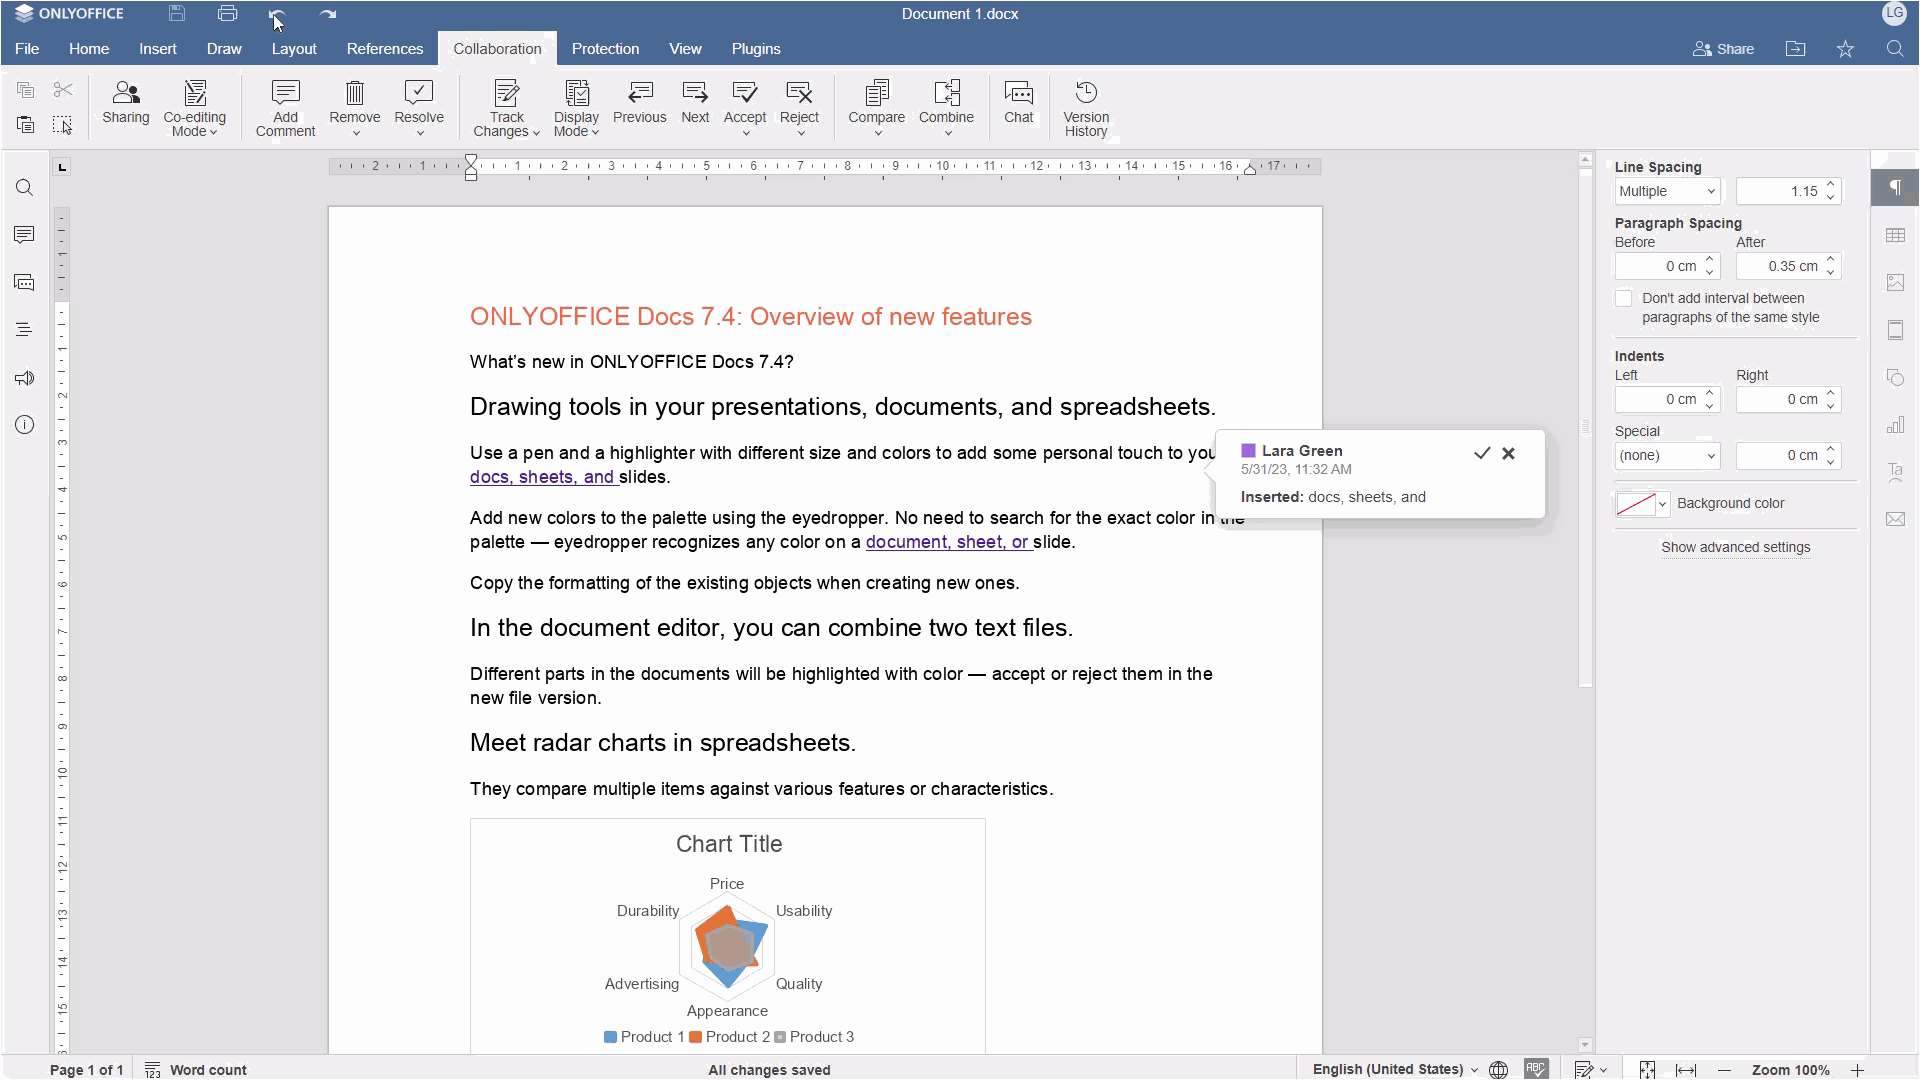Click Show advanced settings link
Image resolution: width=1920 pixels, height=1080 pixels.
click(x=1735, y=547)
